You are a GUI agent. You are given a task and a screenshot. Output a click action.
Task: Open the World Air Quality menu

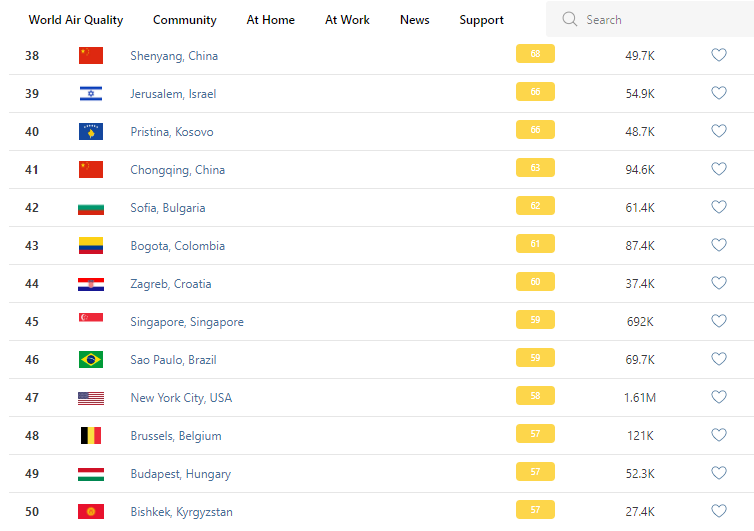coord(76,20)
